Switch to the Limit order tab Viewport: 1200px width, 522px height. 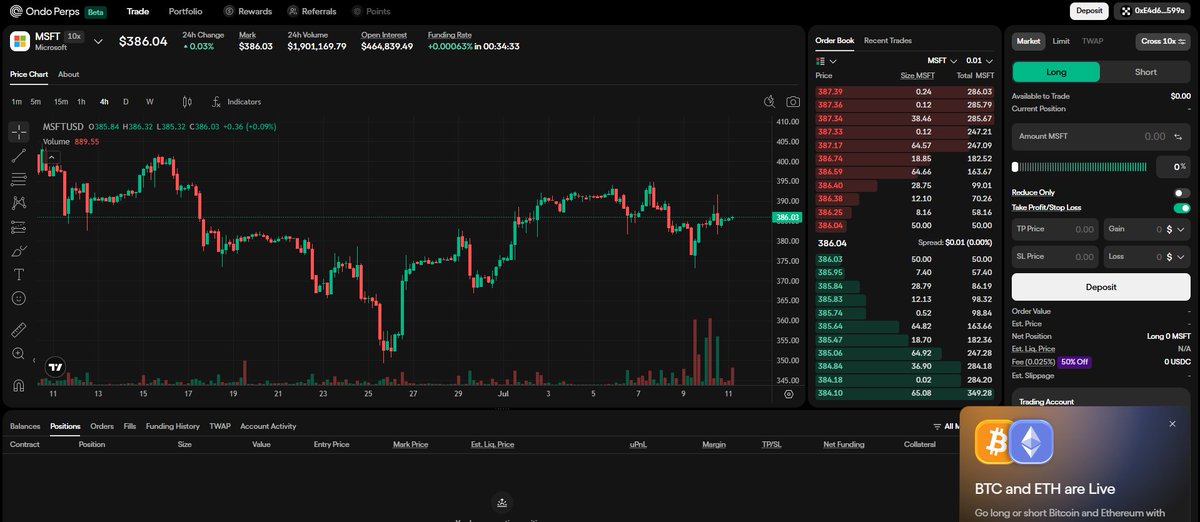click(1061, 41)
